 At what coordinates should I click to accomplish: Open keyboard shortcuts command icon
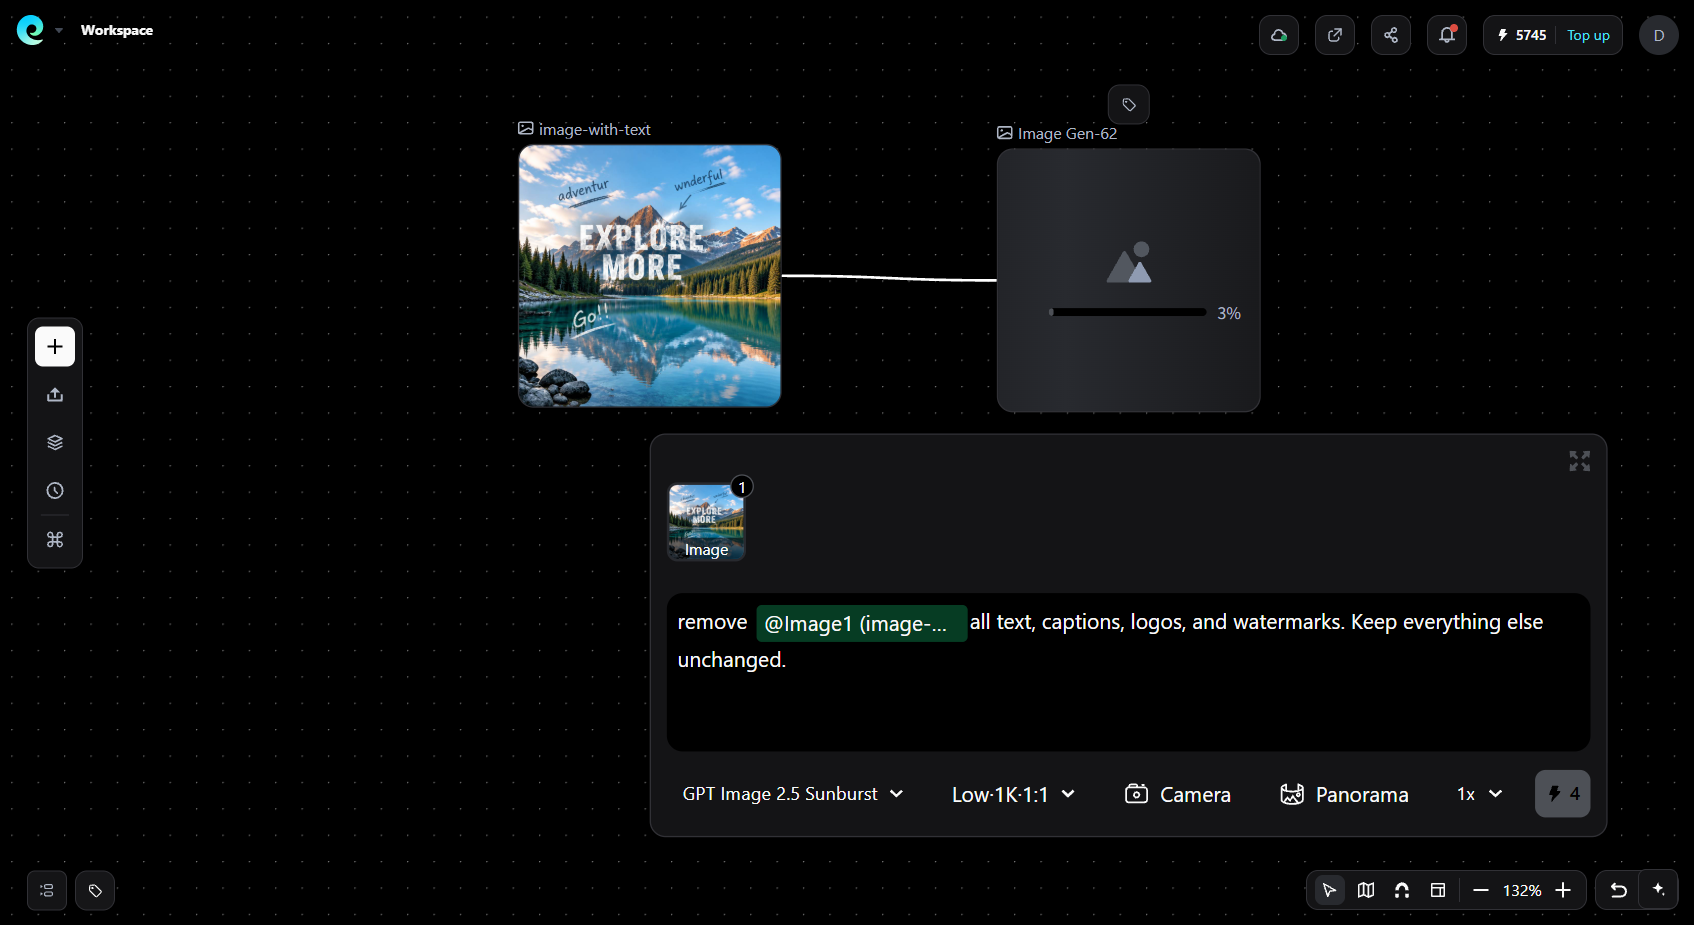pyautogui.click(x=55, y=540)
